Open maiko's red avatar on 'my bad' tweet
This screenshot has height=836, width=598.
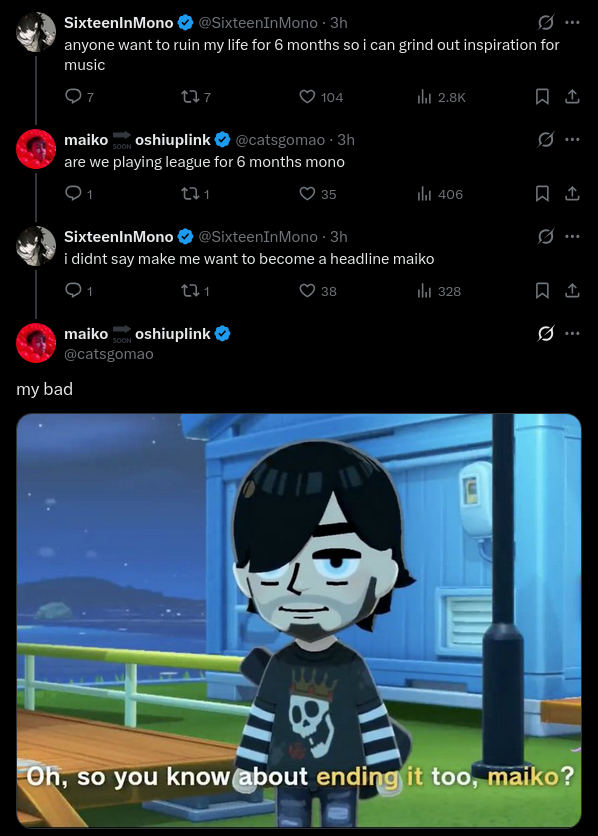click(36, 343)
